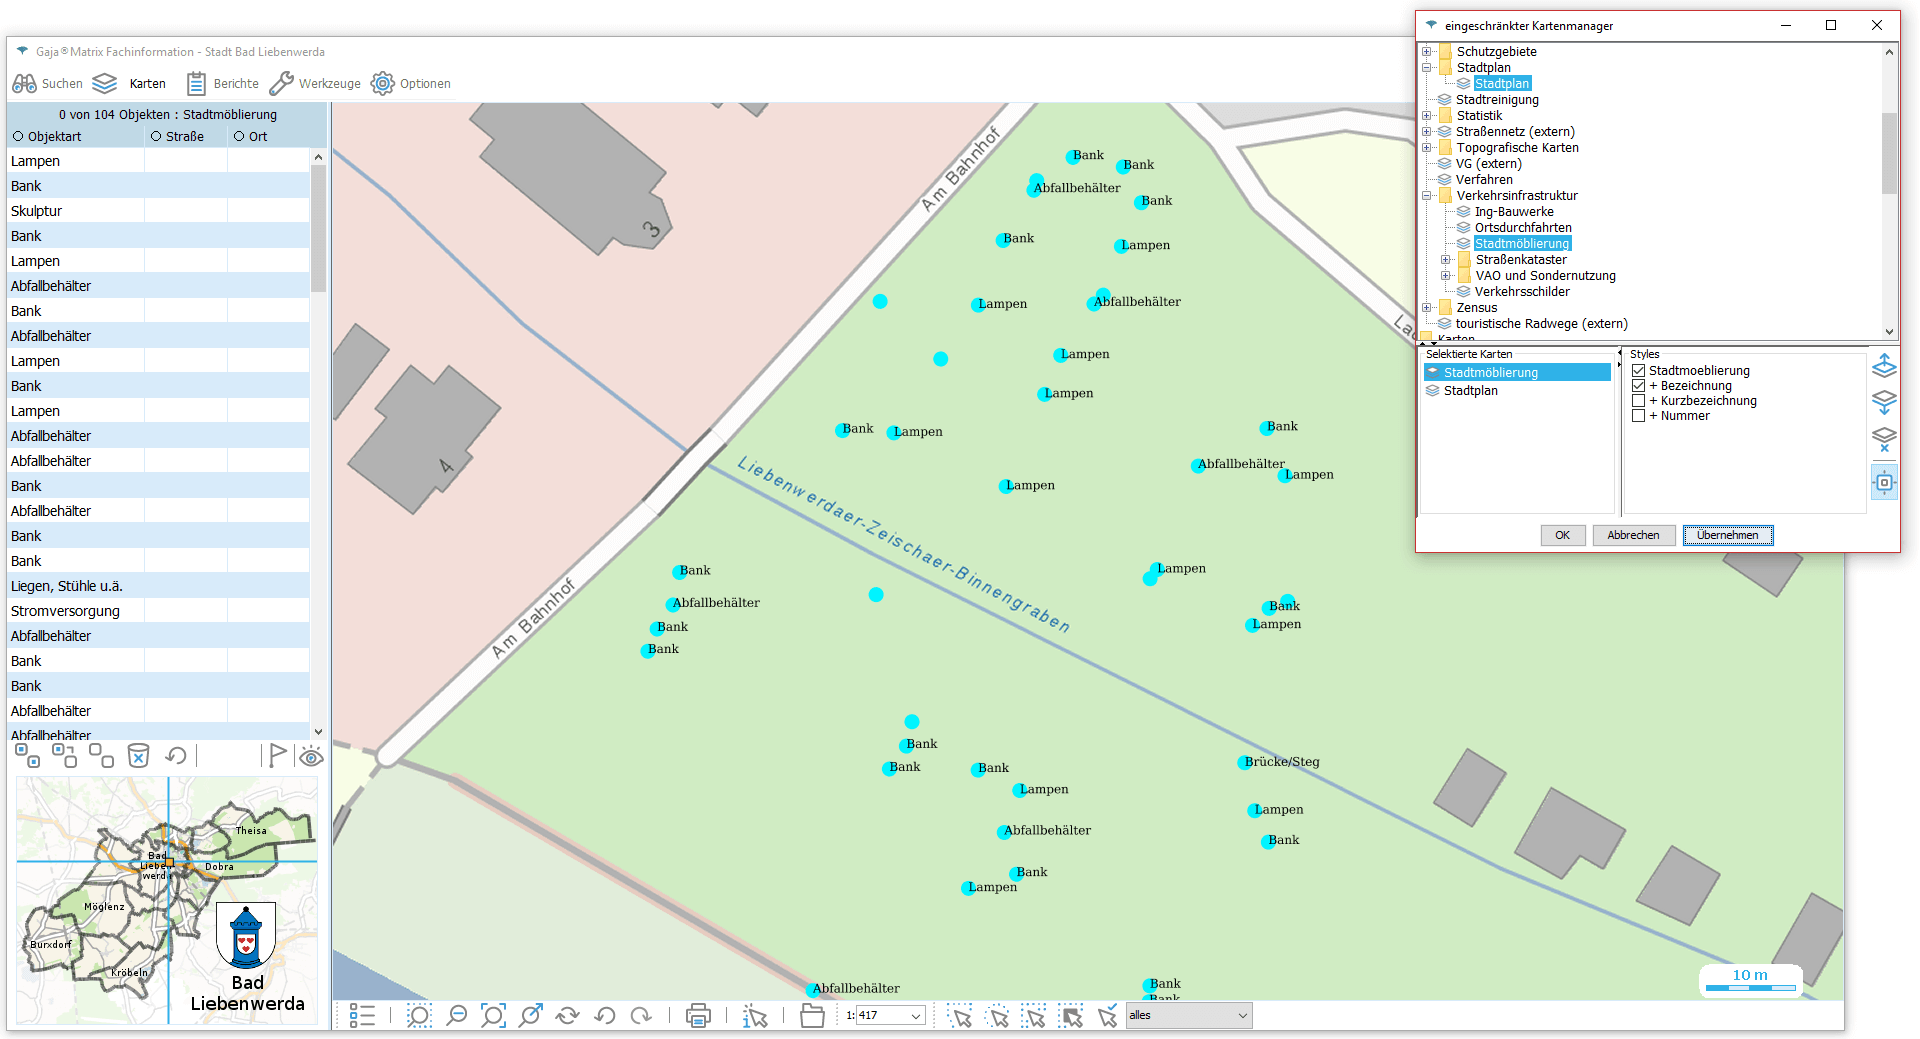1920x1039 pixels.
Task: Select the Straße radio button
Action: pyautogui.click(x=156, y=137)
